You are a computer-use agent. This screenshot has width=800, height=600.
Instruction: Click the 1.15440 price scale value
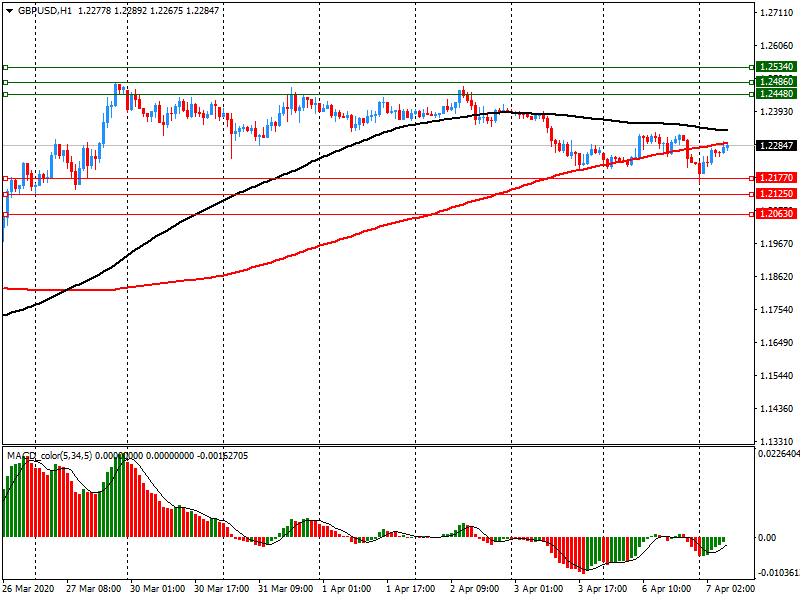(x=777, y=376)
